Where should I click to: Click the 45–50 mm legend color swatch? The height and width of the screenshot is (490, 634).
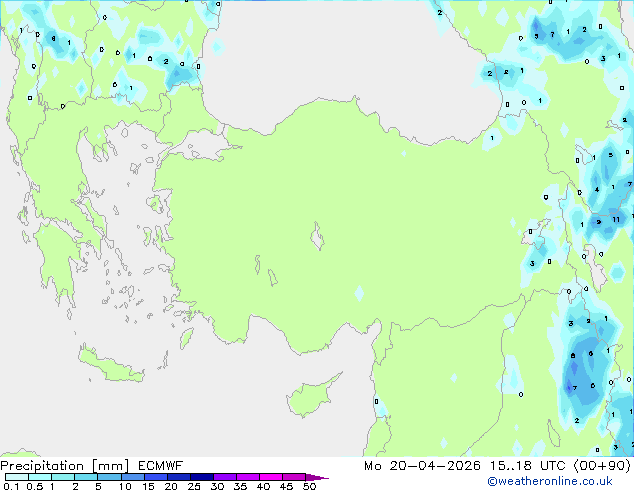(x=294, y=477)
